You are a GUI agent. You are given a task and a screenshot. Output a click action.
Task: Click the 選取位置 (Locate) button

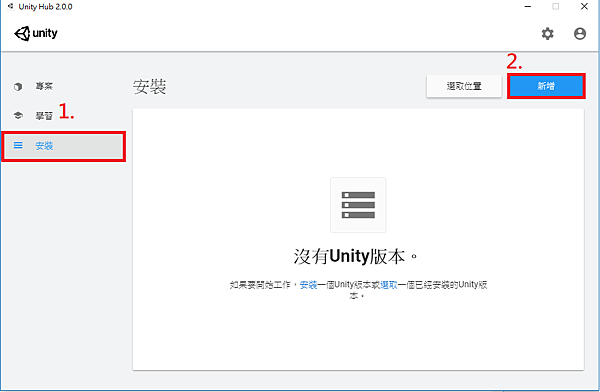[464, 86]
